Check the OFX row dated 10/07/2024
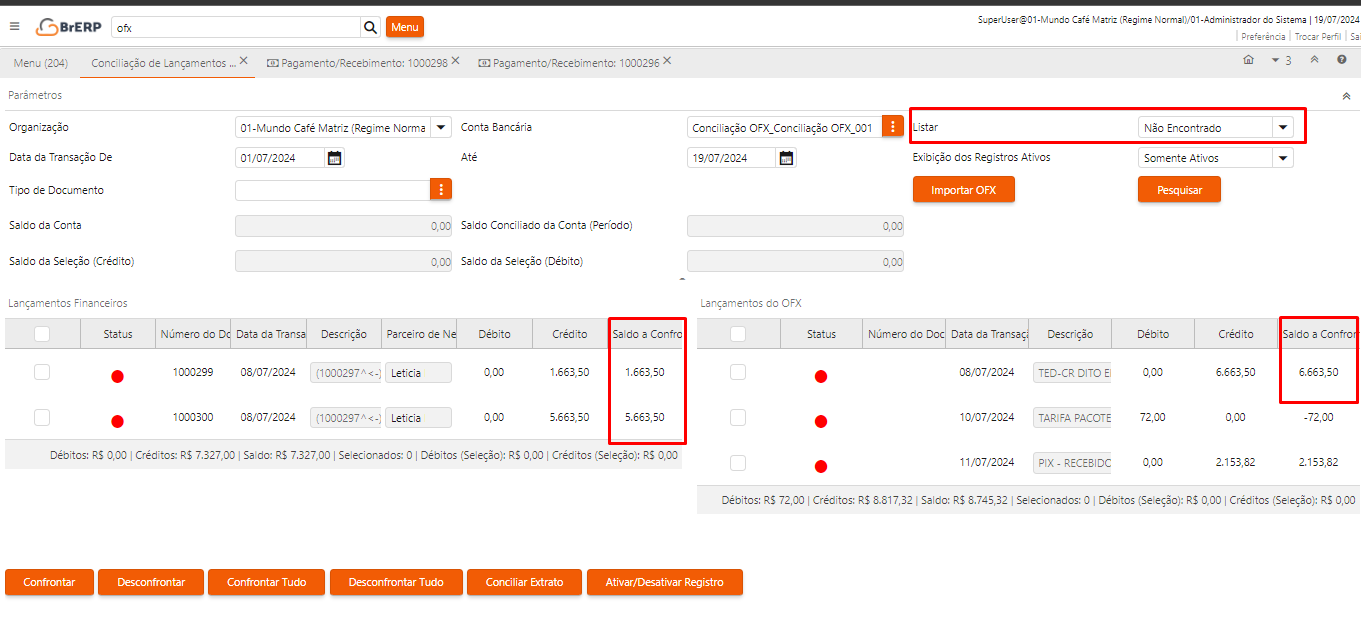Image resolution: width=1361 pixels, height=625 pixels. point(738,417)
